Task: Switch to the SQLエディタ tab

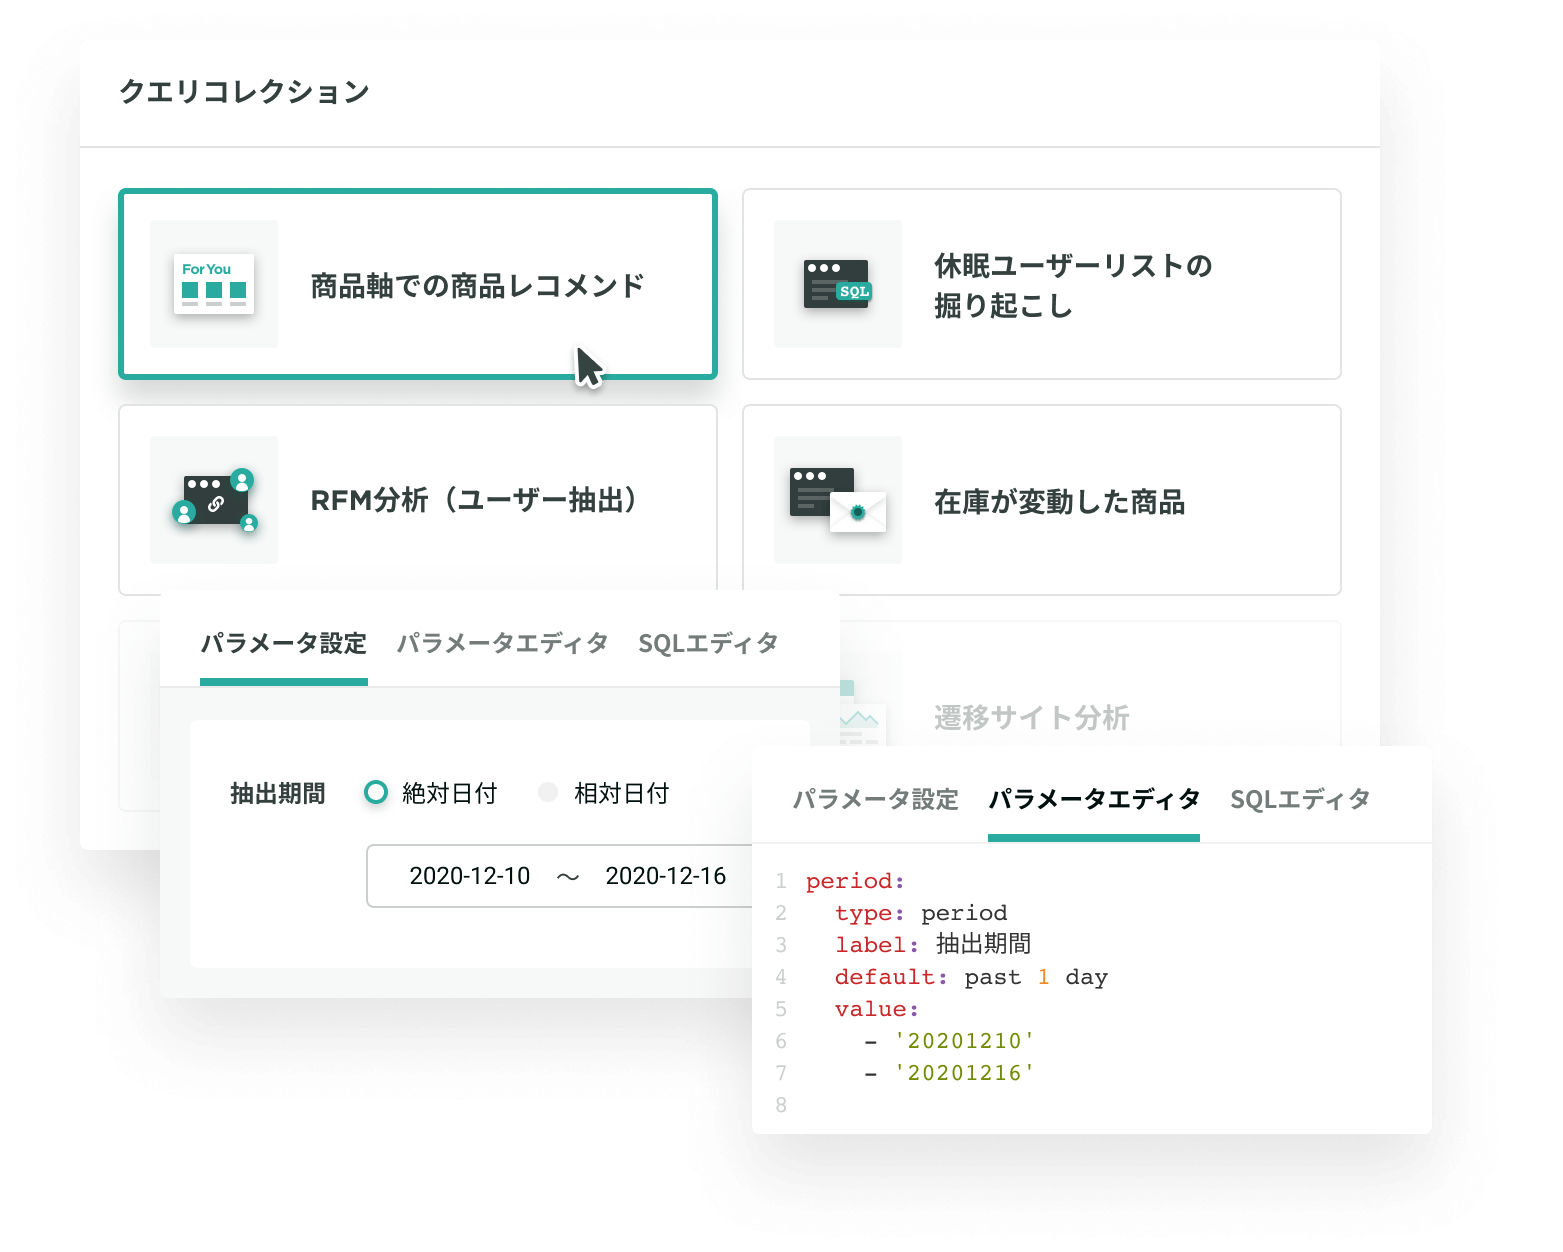Action: 1301,799
